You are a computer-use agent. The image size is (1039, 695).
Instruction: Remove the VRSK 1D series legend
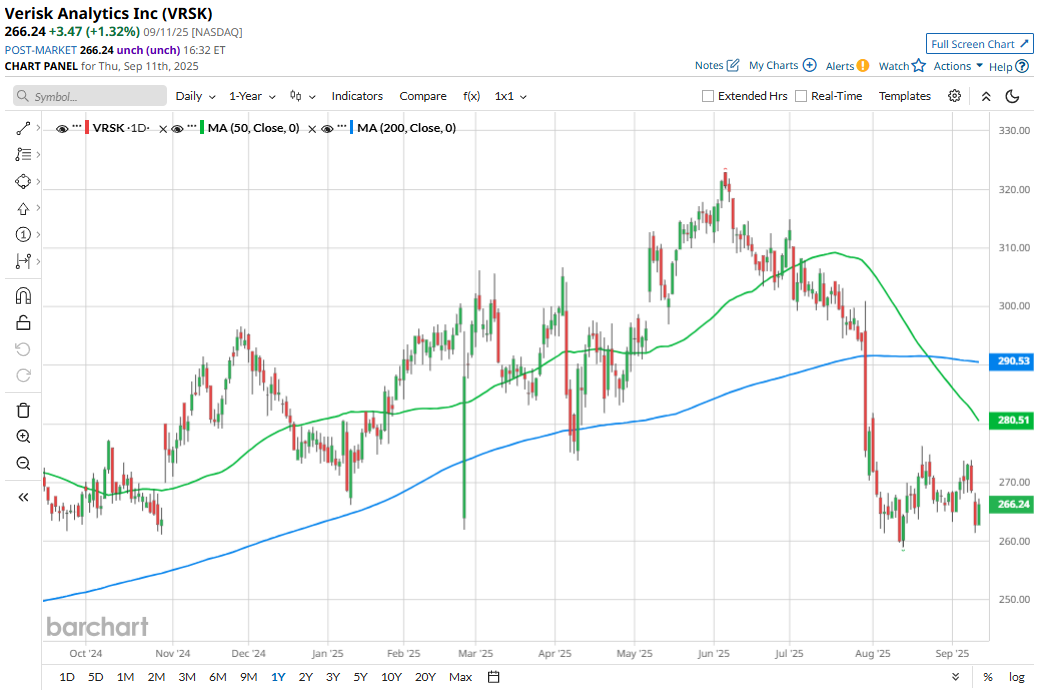(163, 129)
